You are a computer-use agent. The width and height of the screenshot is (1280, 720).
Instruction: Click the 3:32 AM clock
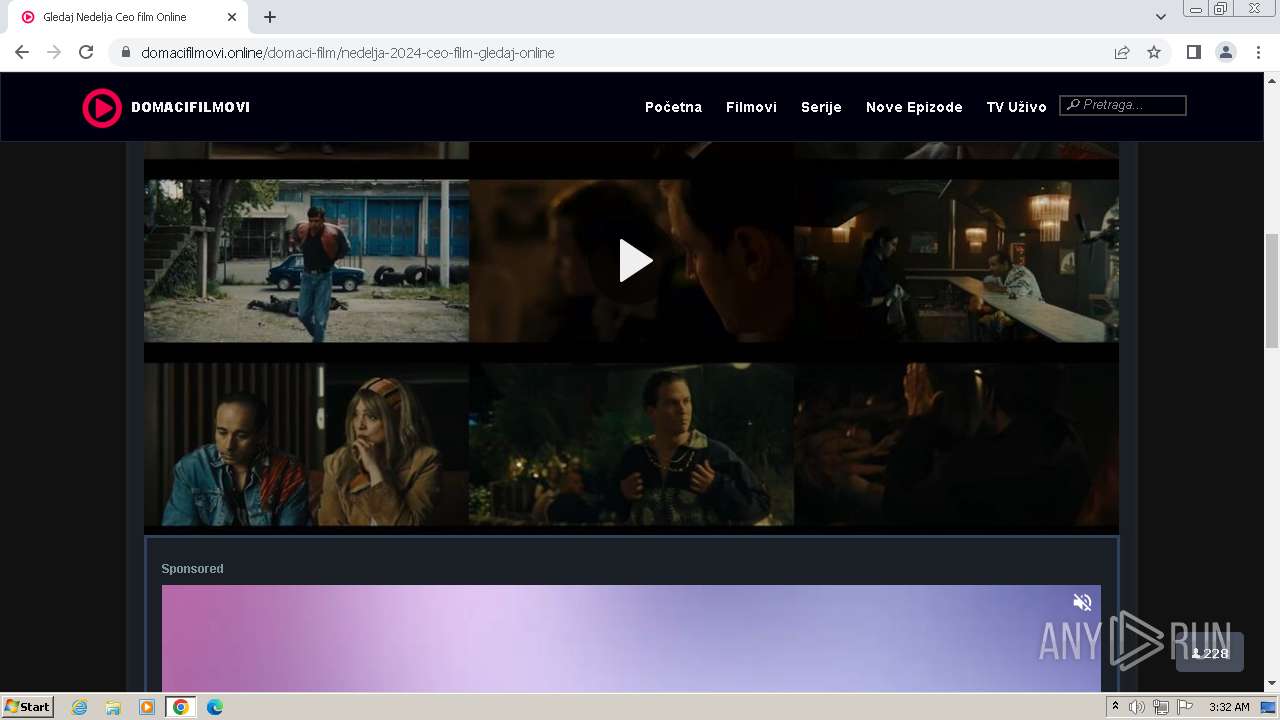(x=1229, y=707)
